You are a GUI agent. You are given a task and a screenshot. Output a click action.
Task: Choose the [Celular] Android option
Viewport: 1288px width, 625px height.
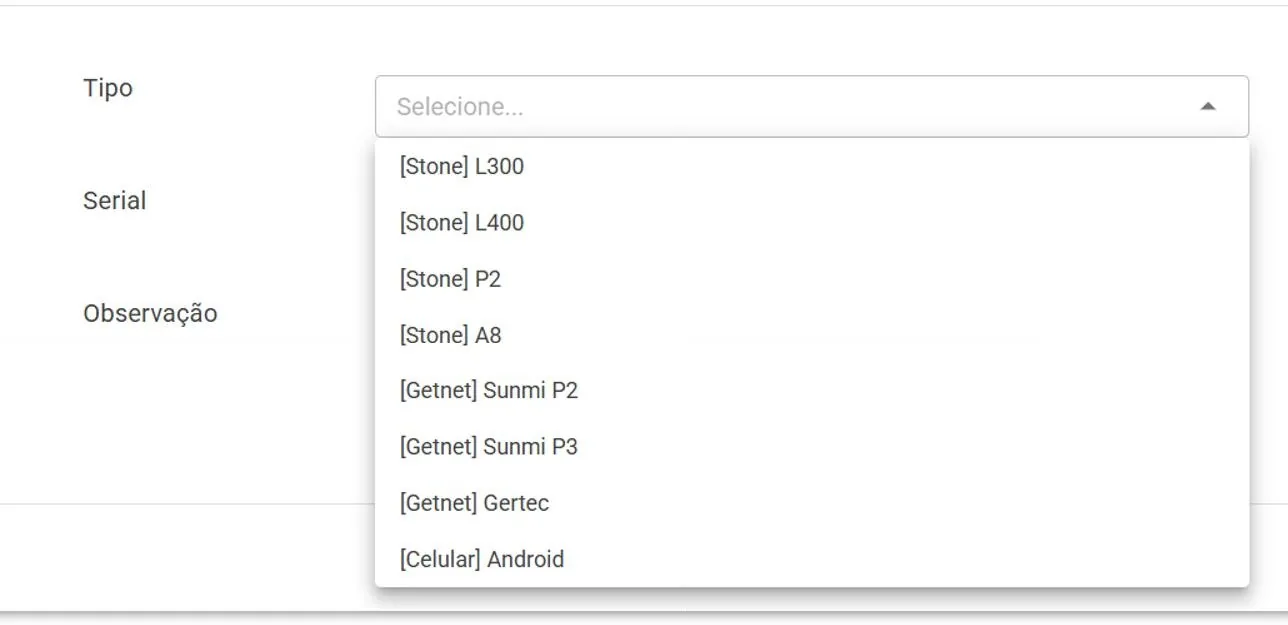pyautogui.click(x=812, y=559)
